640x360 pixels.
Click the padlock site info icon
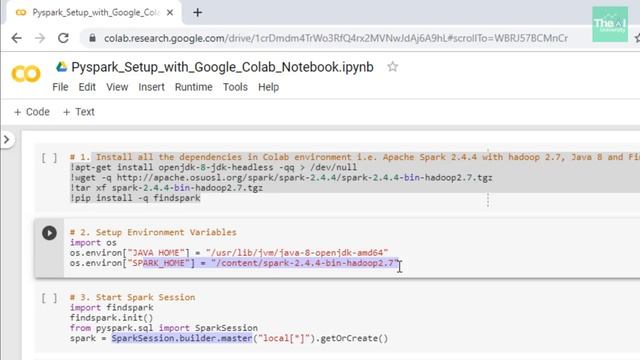point(93,38)
